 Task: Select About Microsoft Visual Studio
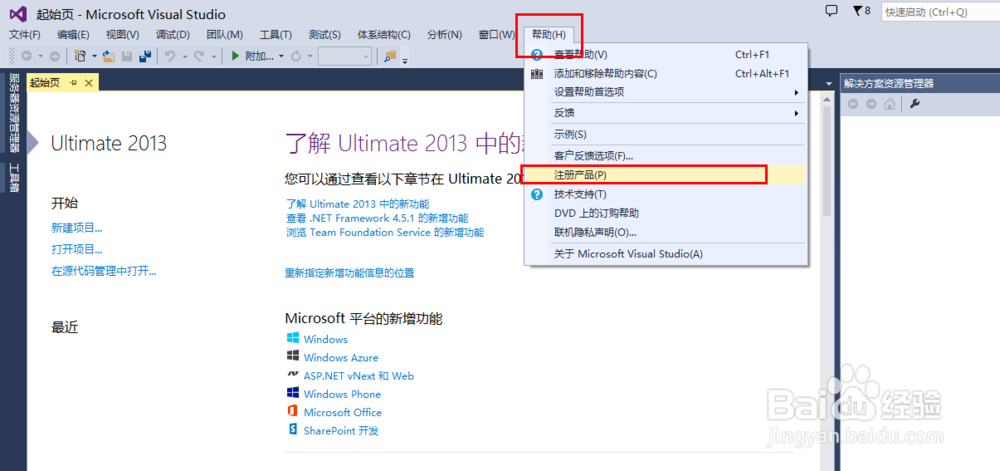coord(665,254)
